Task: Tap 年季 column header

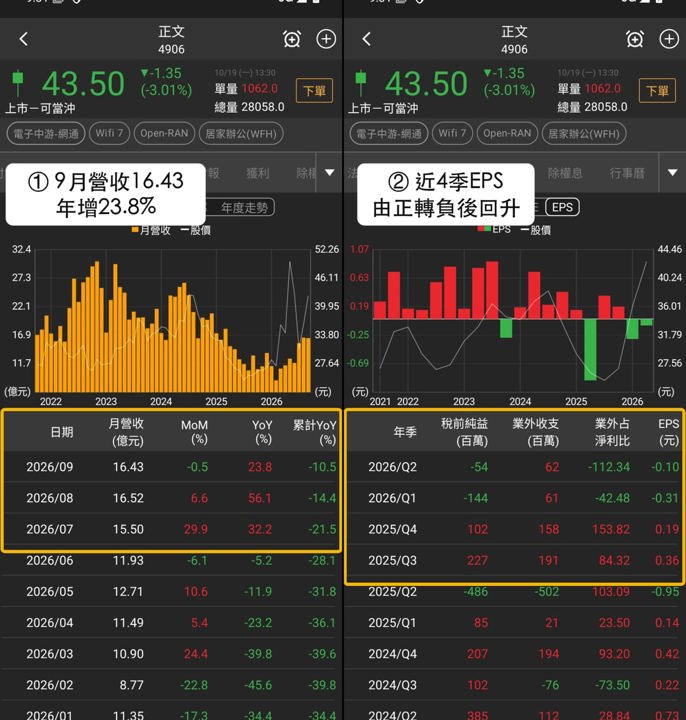Action: tap(405, 432)
